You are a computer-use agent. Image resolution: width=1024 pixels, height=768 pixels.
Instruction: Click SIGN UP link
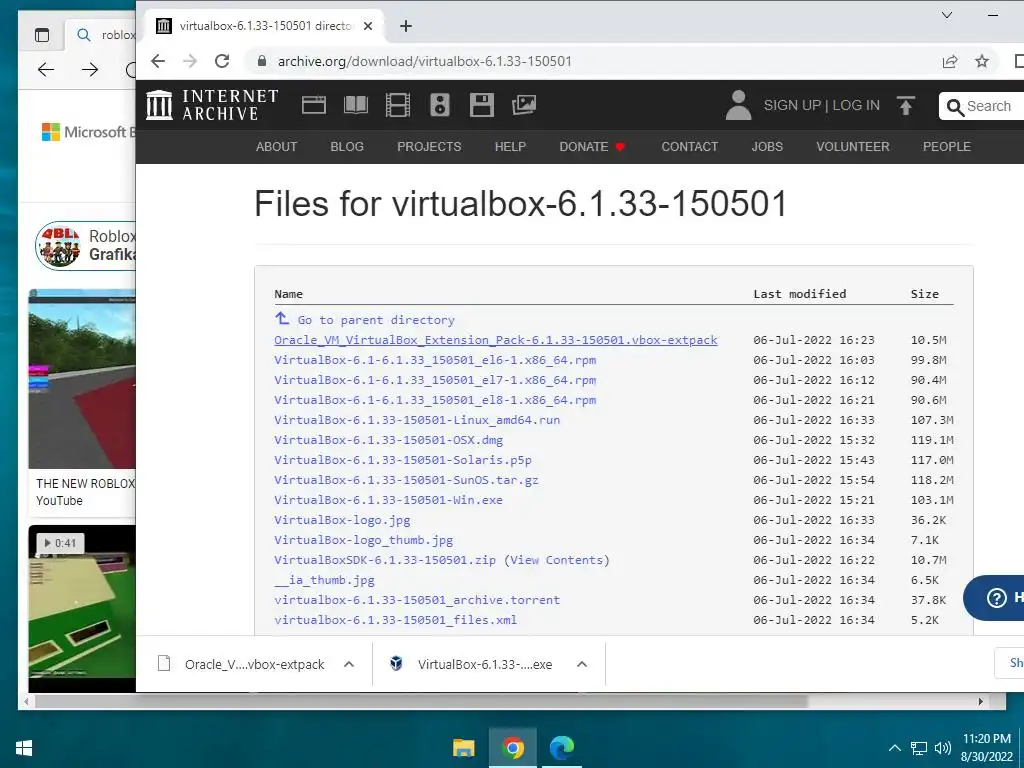coord(792,105)
